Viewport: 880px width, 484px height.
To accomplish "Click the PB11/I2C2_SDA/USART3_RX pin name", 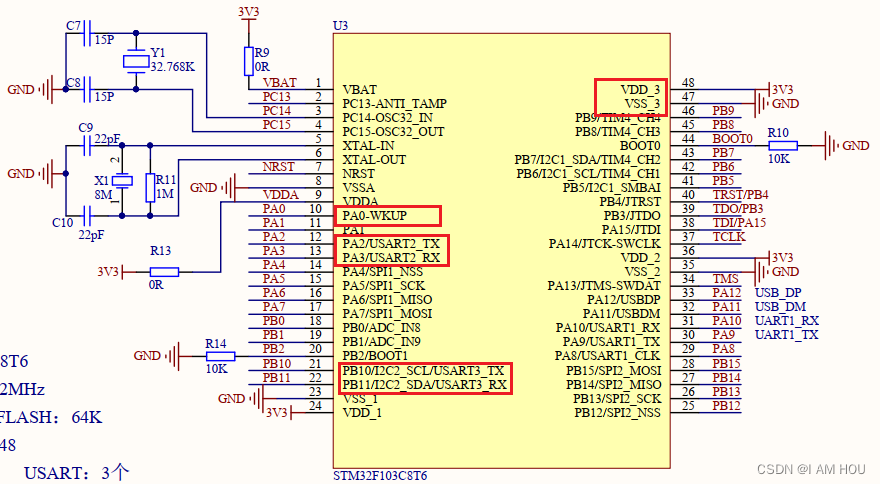I will [x=424, y=385].
